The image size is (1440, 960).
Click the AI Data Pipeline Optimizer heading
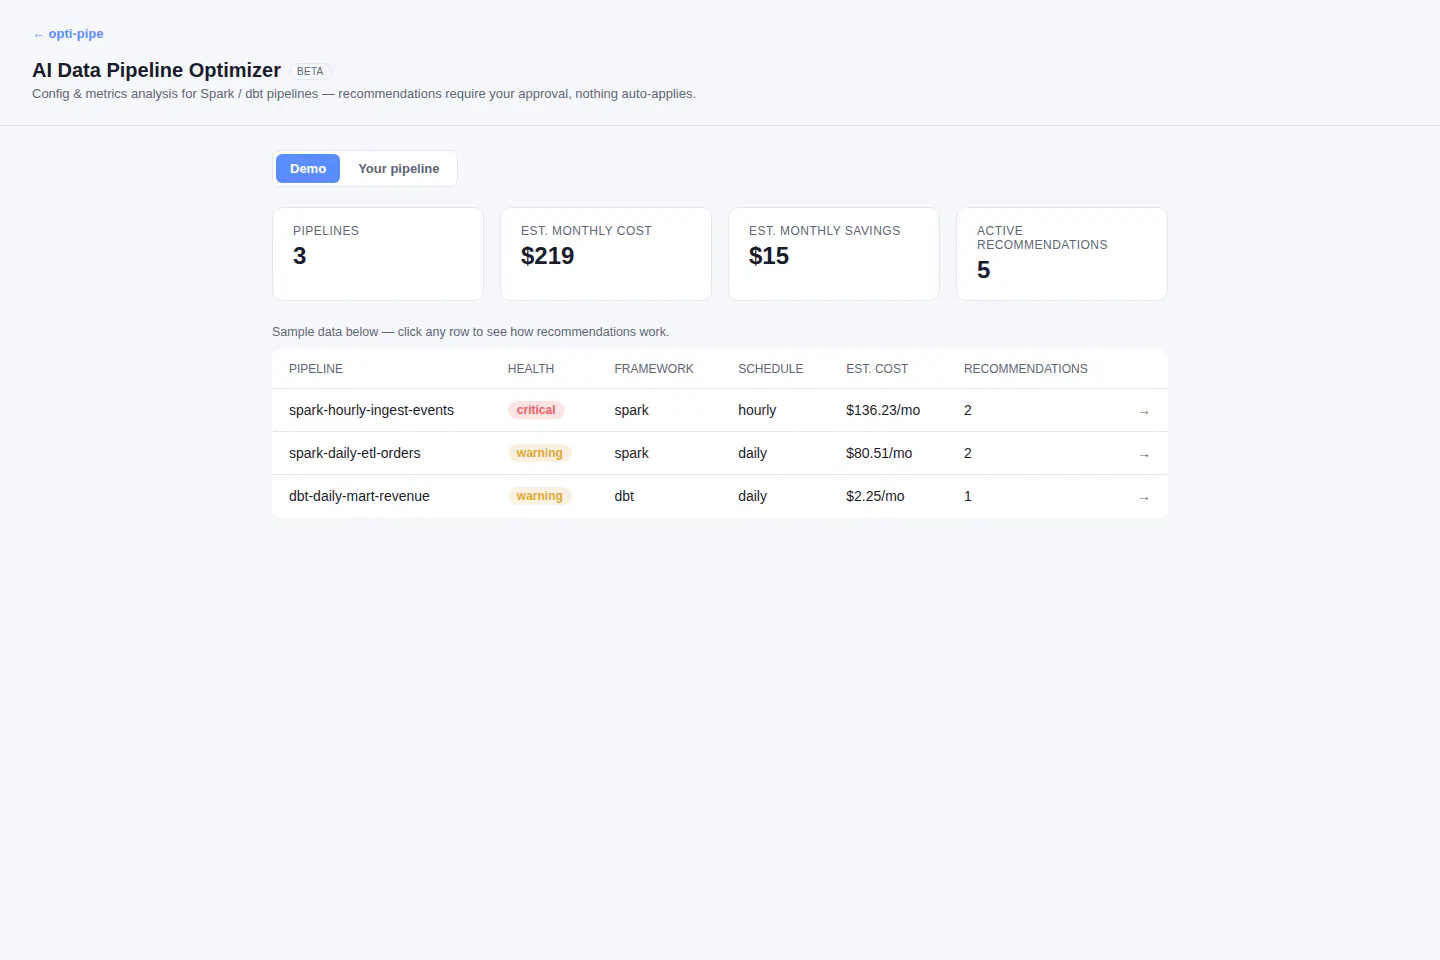(157, 70)
